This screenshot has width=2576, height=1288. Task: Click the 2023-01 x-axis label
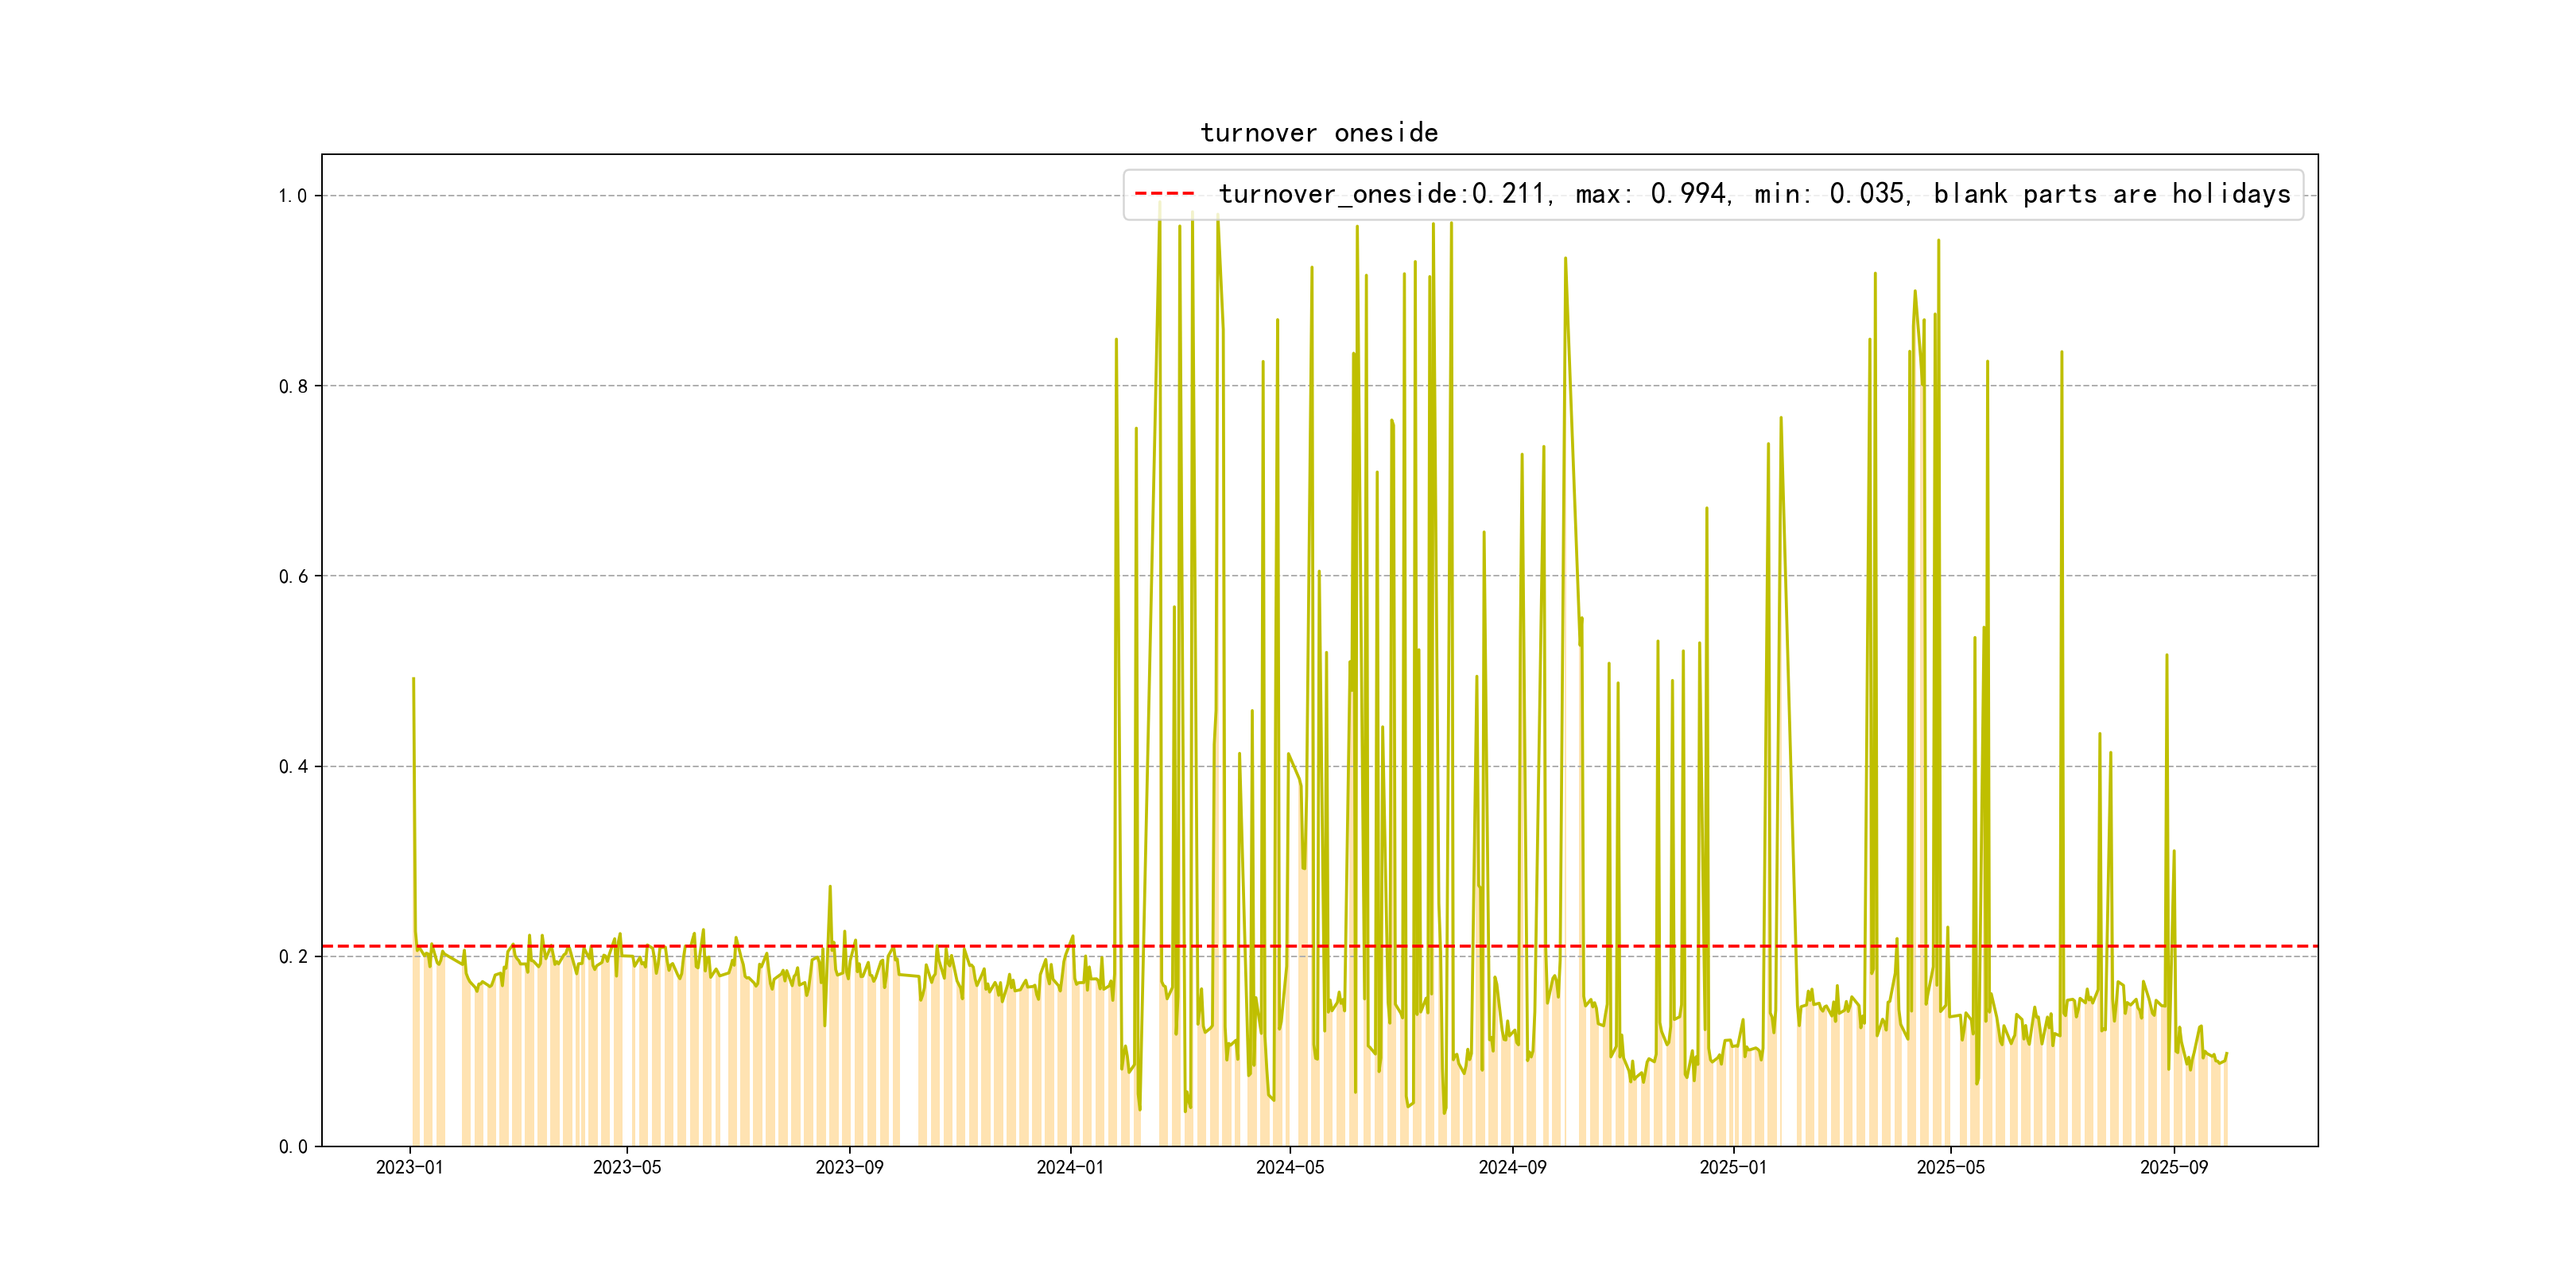pyautogui.click(x=409, y=1167)
